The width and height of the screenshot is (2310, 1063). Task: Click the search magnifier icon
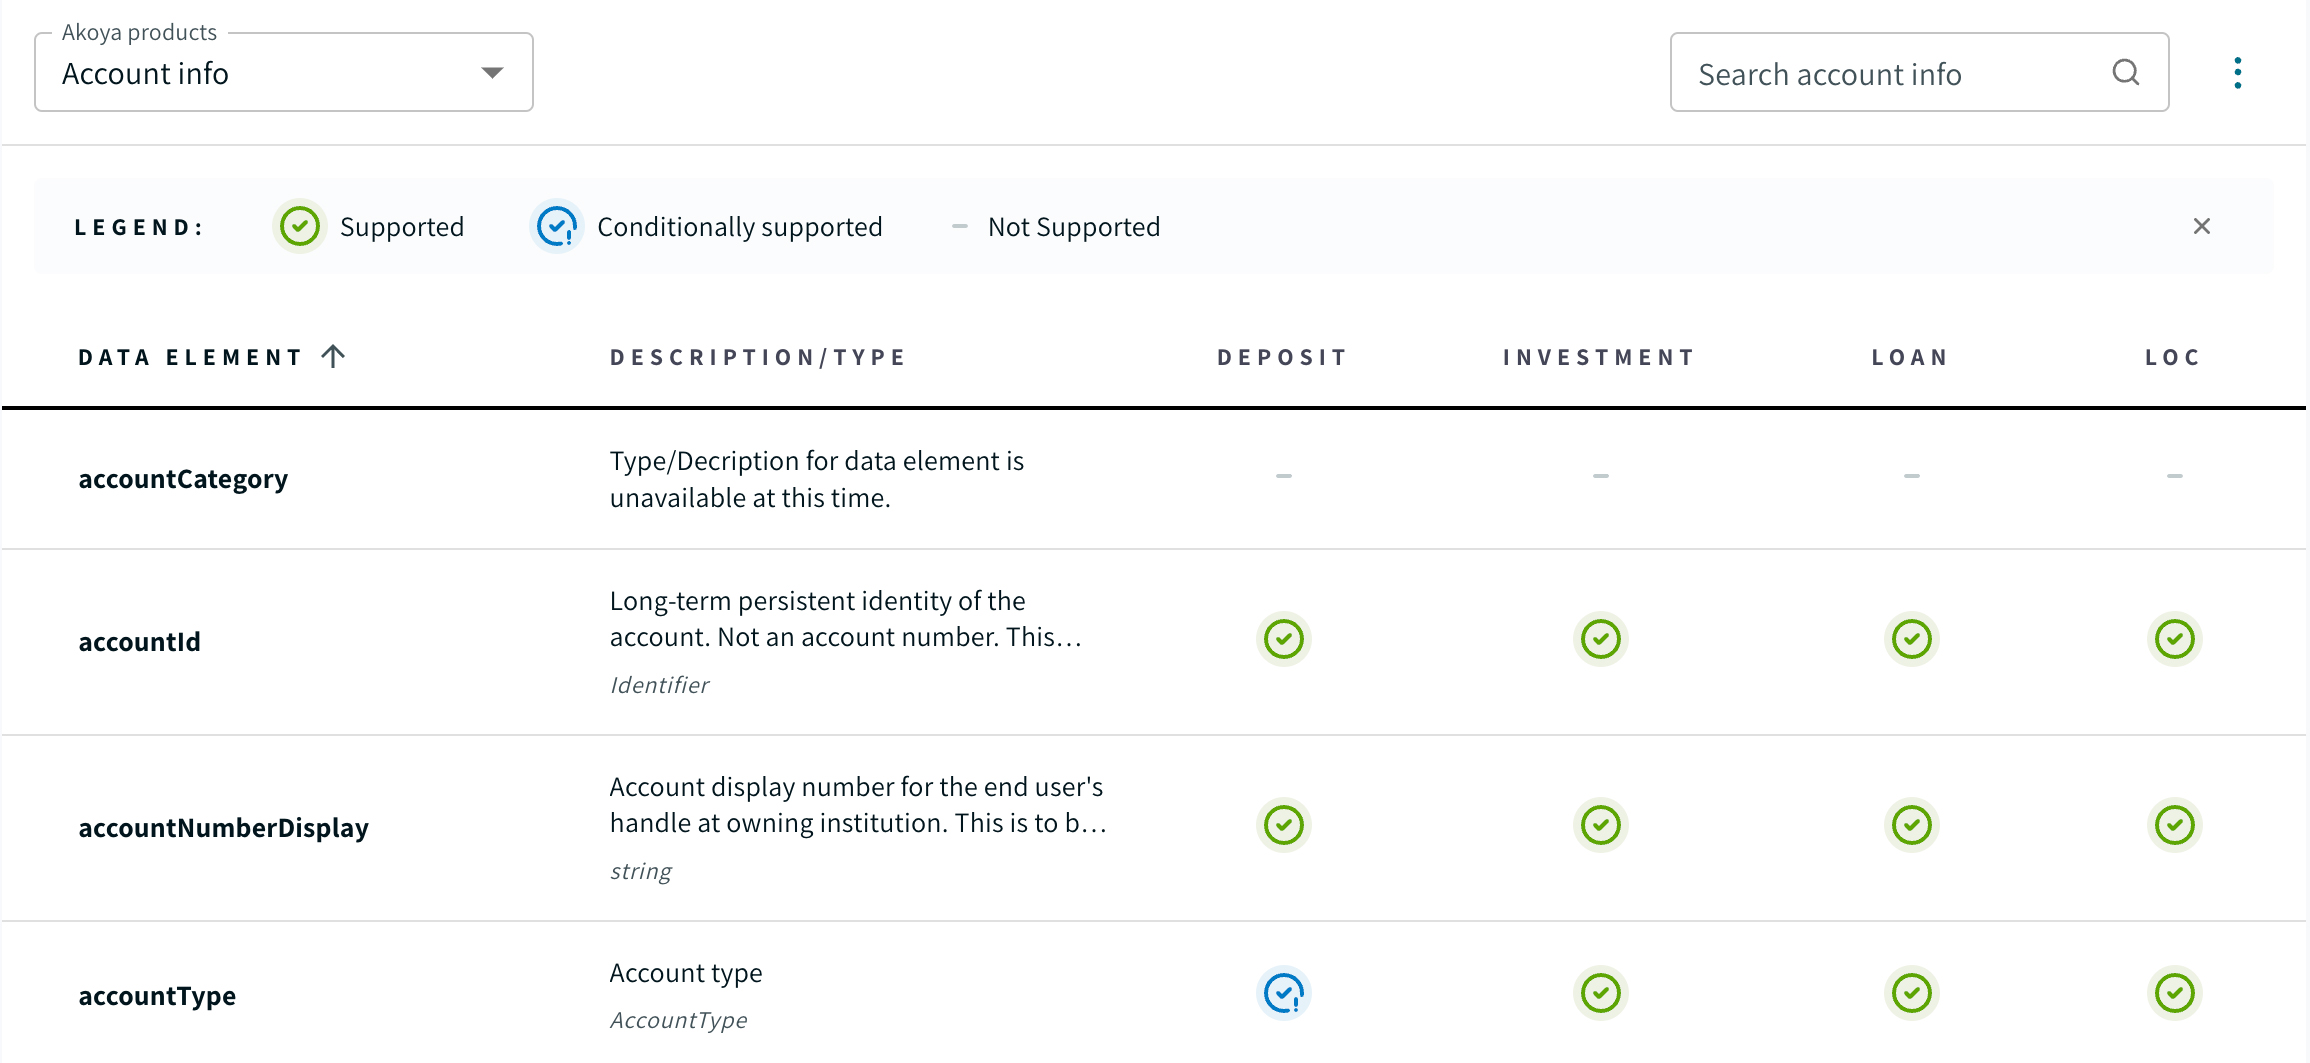tap(2126, 72)
